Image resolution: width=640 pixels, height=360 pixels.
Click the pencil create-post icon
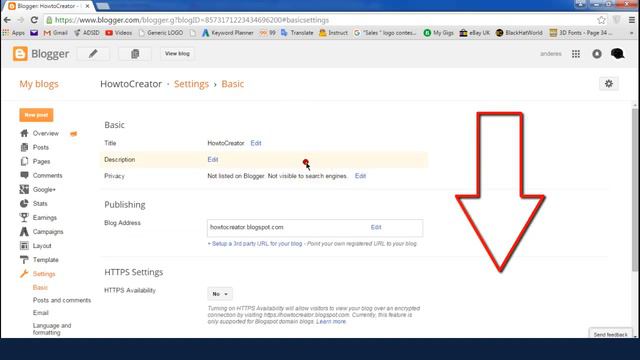point(93,53)
